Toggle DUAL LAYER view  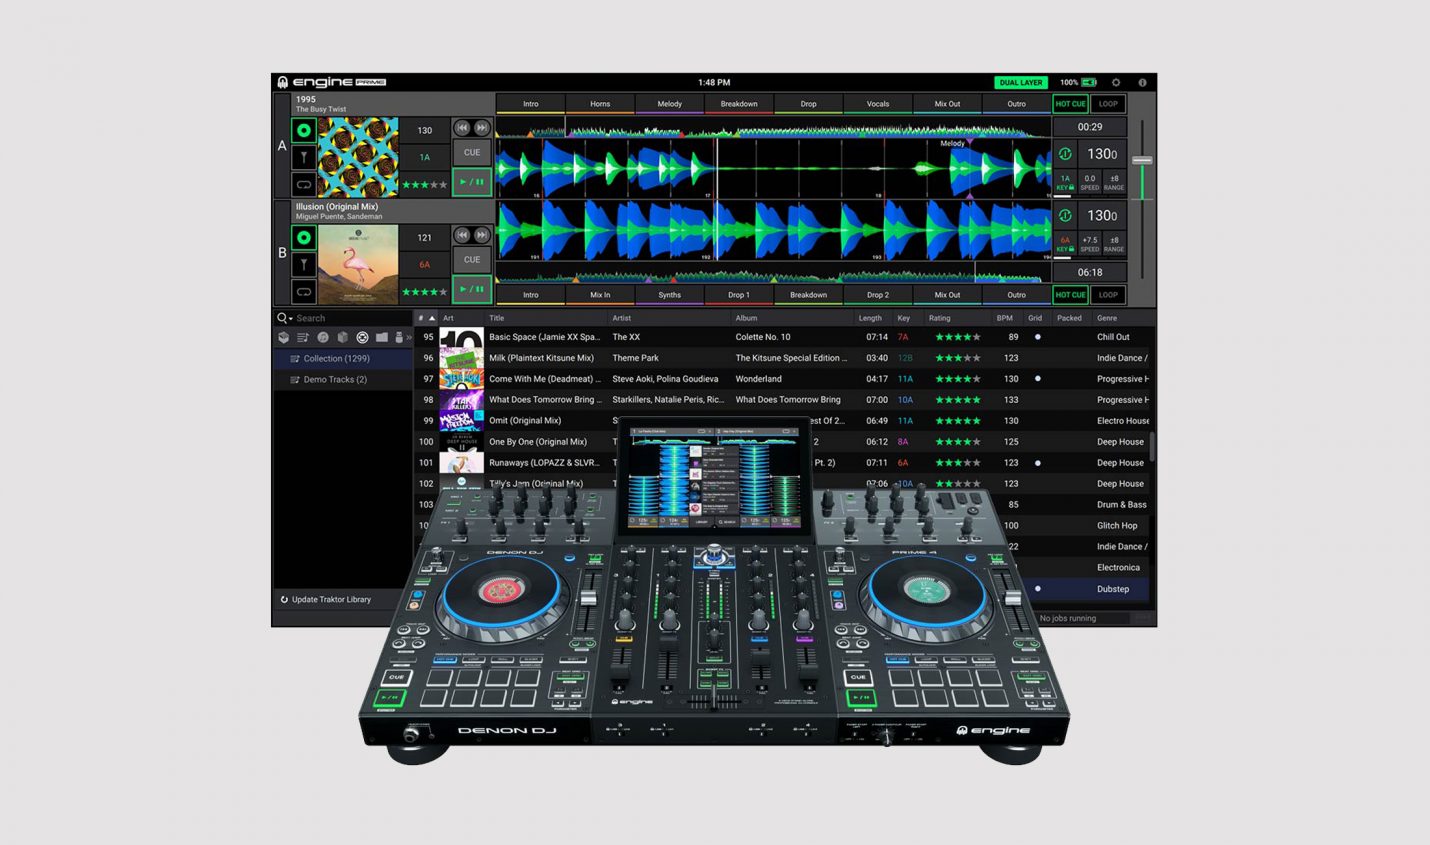tap(1019, 82)
